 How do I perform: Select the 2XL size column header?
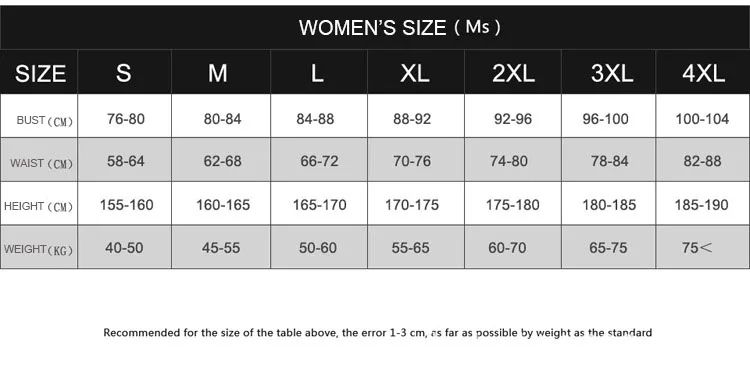pyautogui.click(x=513, y=72)
